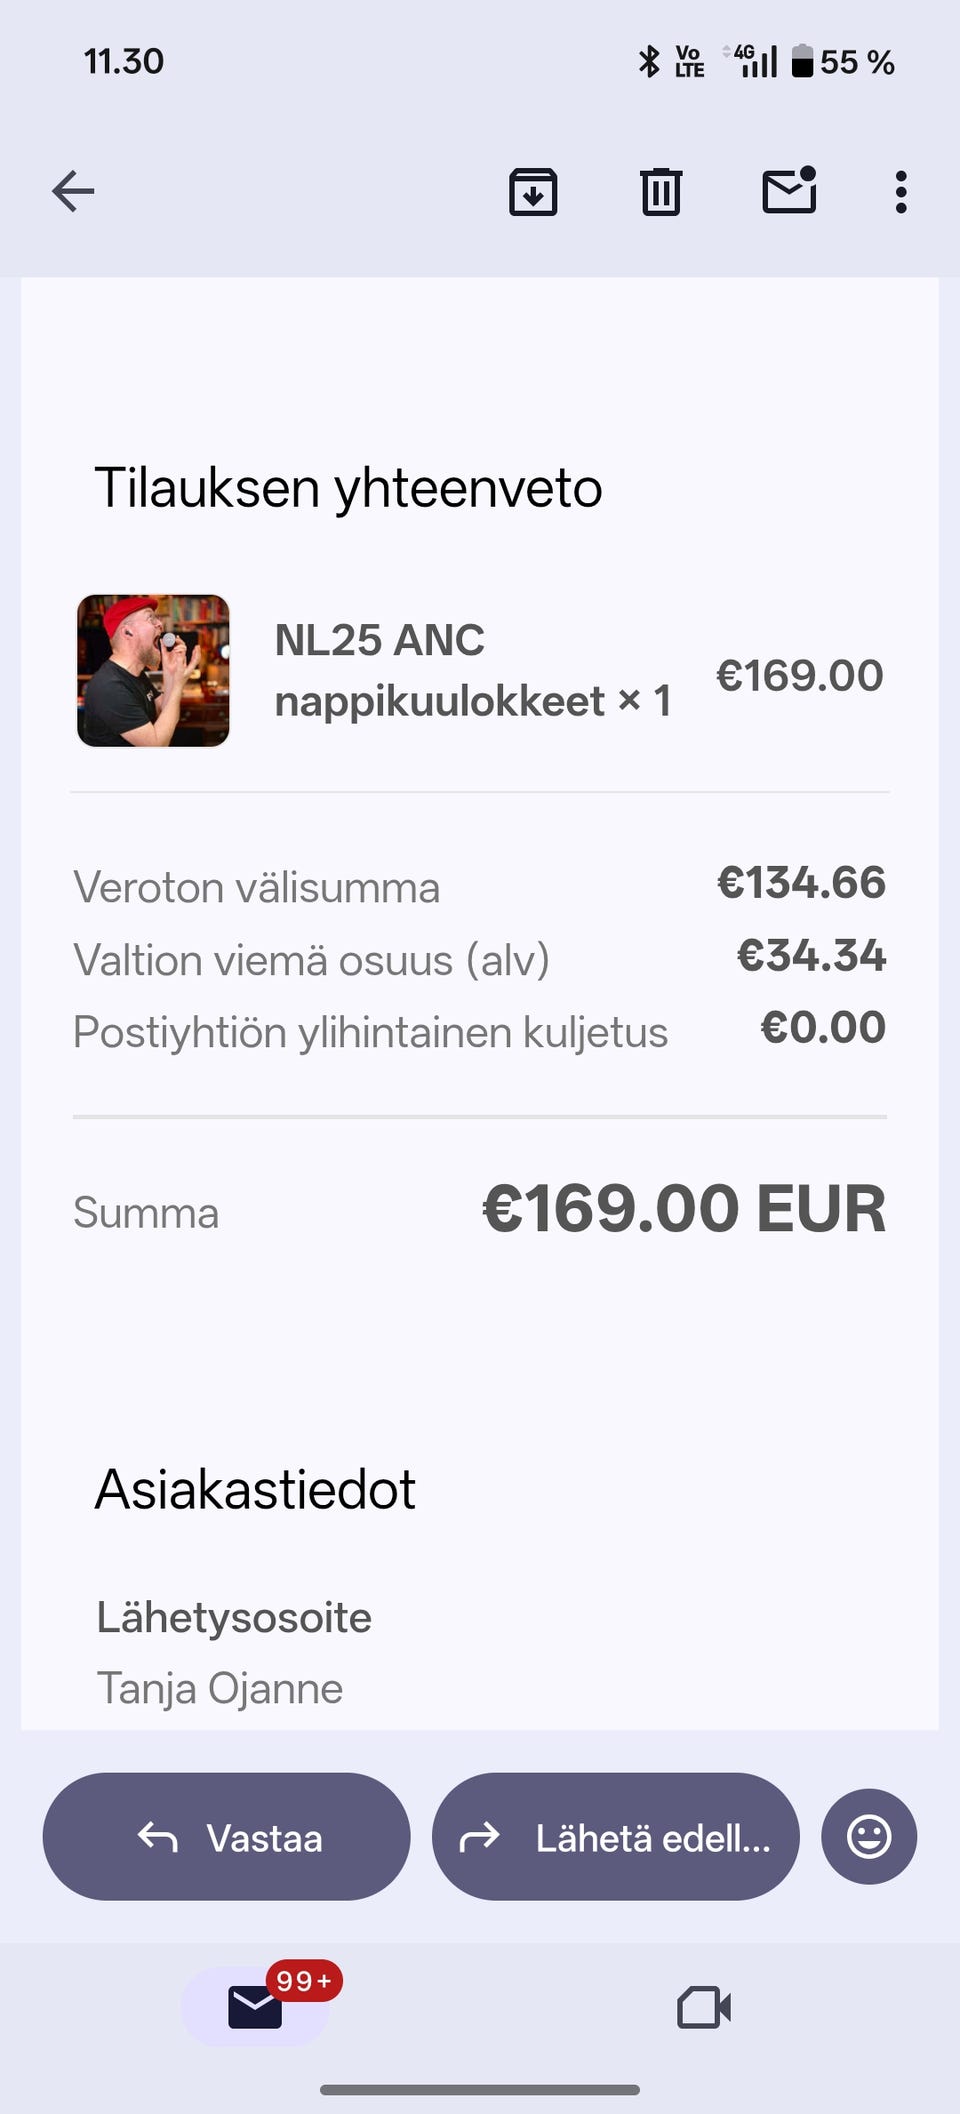Tap the Tilauksen yhteenveto heading
The width and height of the screenshot is (960, 2114).
click(x=348, y=488)
